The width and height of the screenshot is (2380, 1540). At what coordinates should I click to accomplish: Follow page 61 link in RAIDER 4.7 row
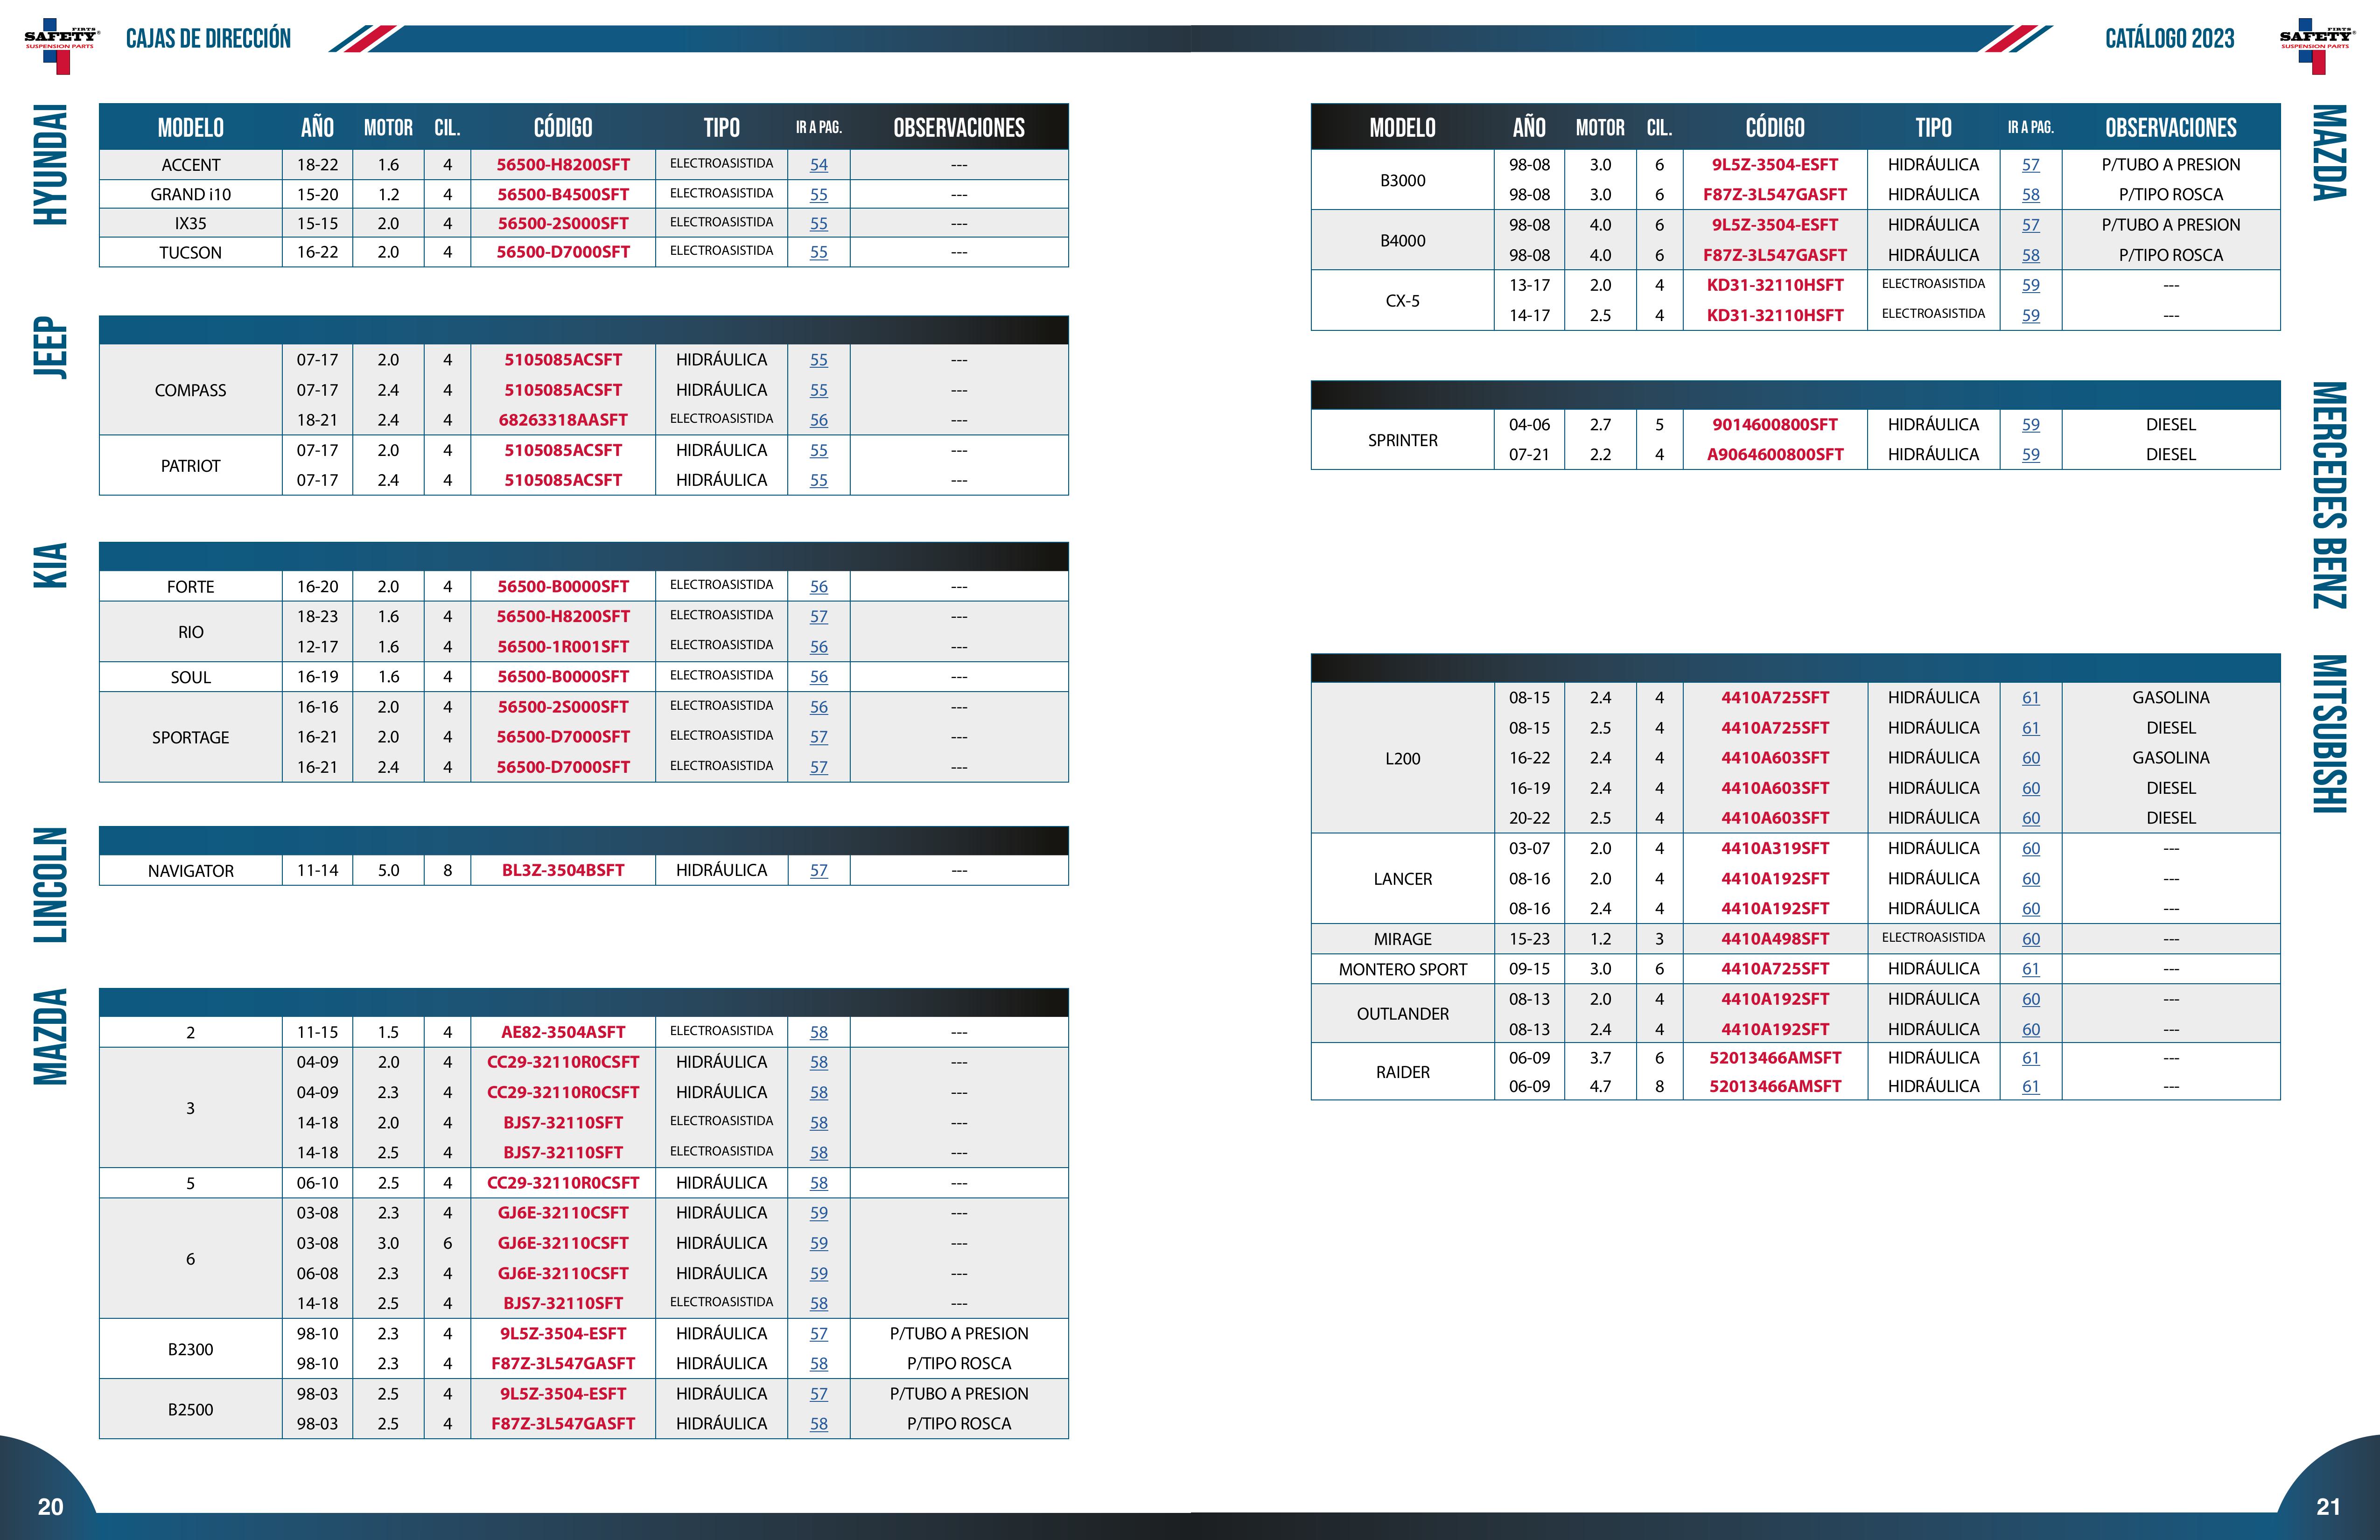[2031, 1087]
